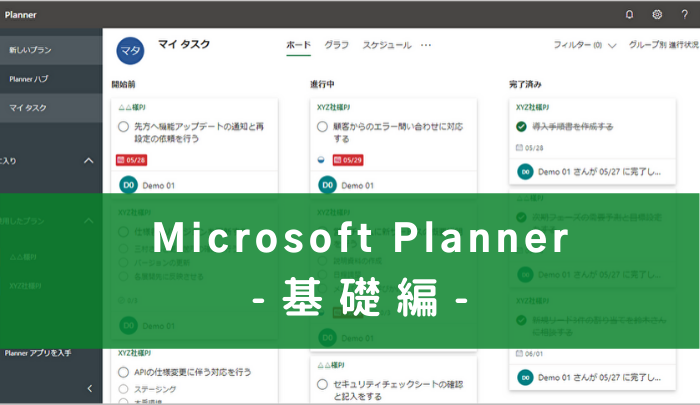Open the XYZ社様PJ label on 導入手順書 card
The width and height of the screenshot is (700, 405).
[x=532, y=107]
